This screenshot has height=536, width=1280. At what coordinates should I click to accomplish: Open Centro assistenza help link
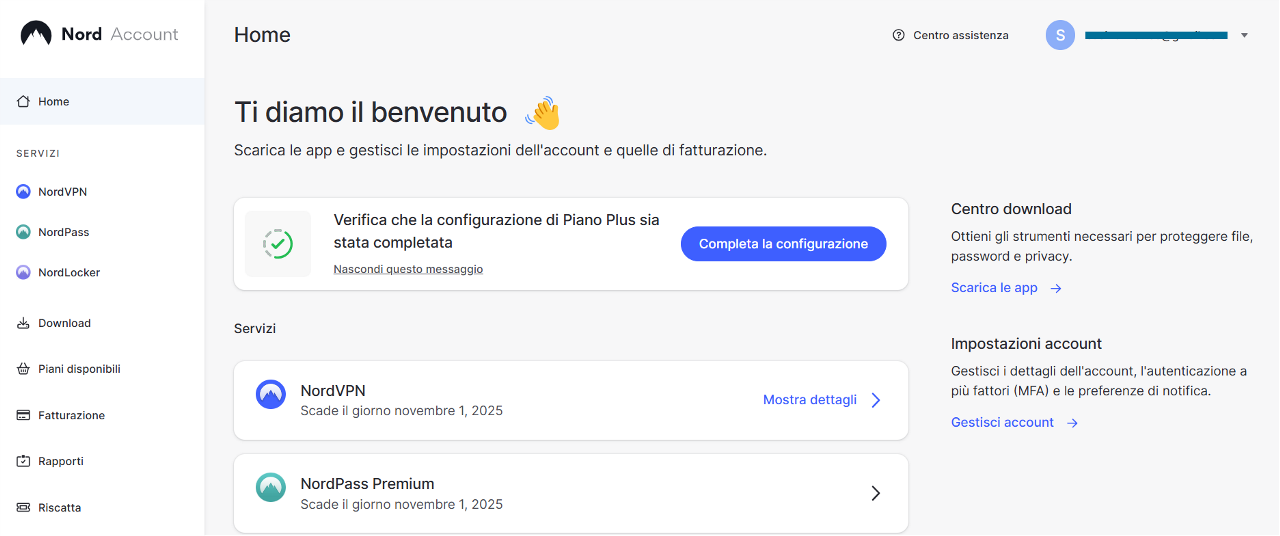coord(950,35)
